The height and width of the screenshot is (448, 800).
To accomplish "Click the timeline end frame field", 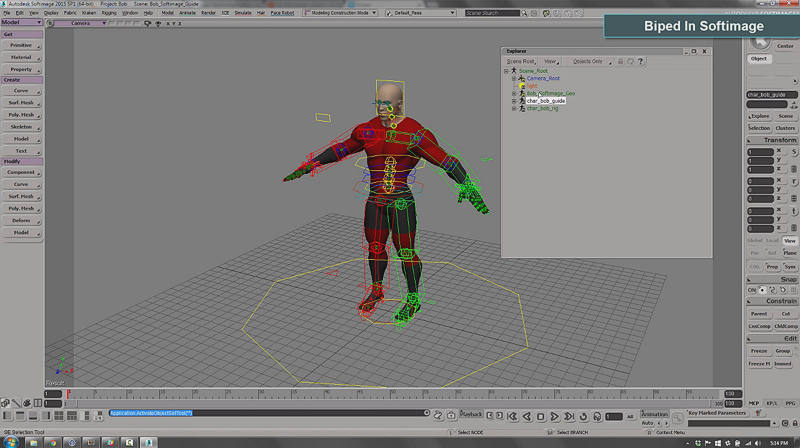I will click(x=733, y=394).
